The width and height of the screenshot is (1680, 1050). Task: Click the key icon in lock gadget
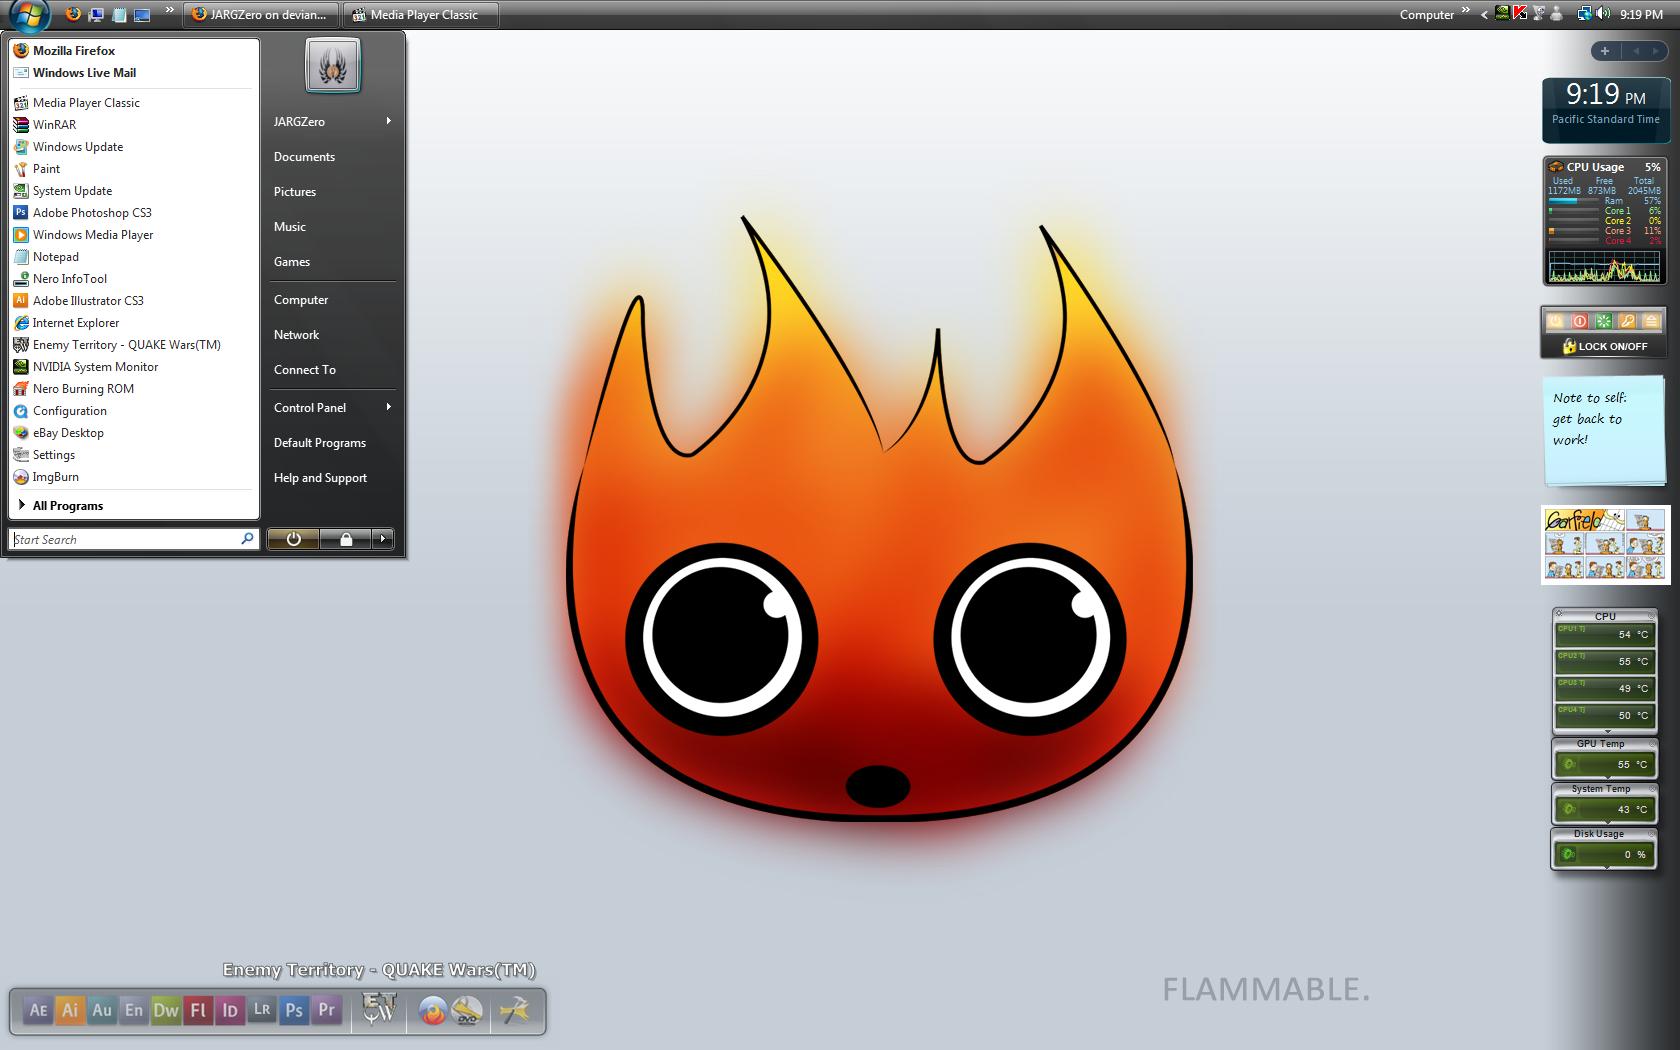point(1627,321)
